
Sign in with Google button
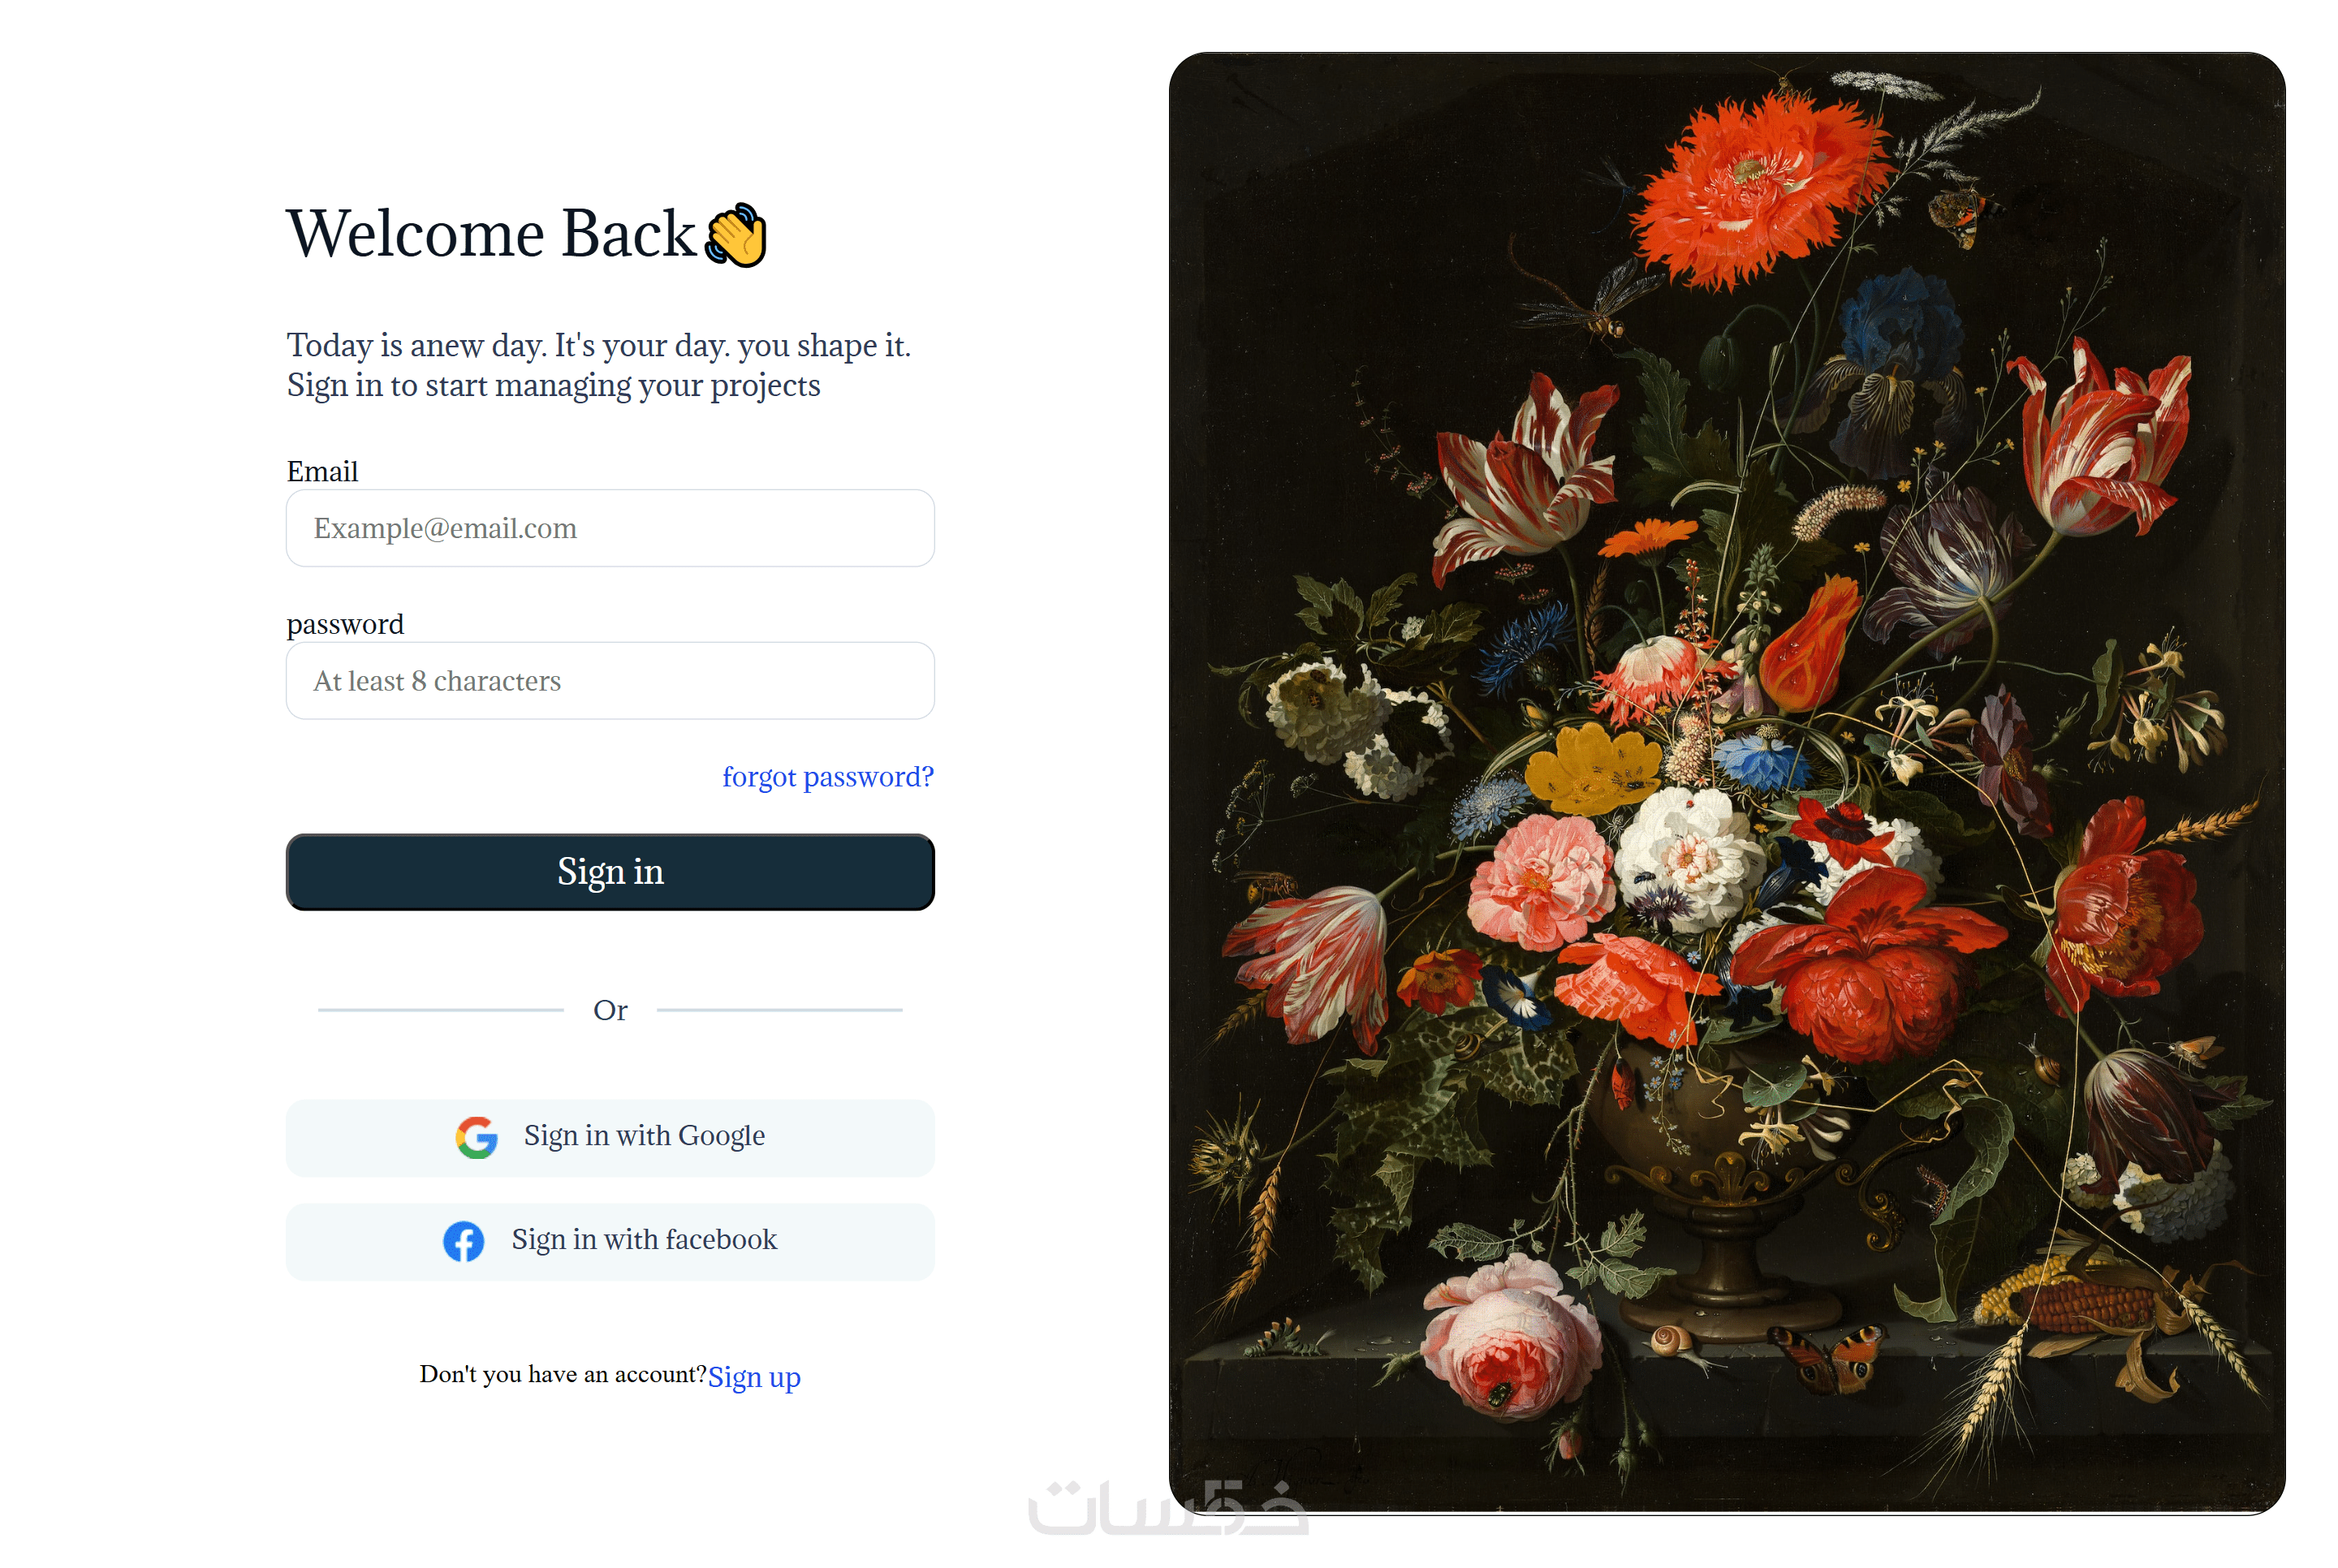(610, 1138)
